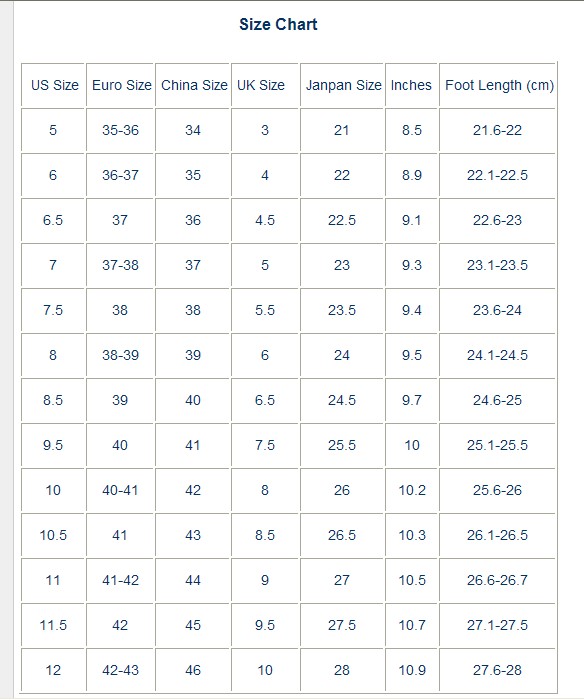This screenshot has height=700, width=584.
Task: Select the US size 6.5 cell
Action: (x=53, y=220)
